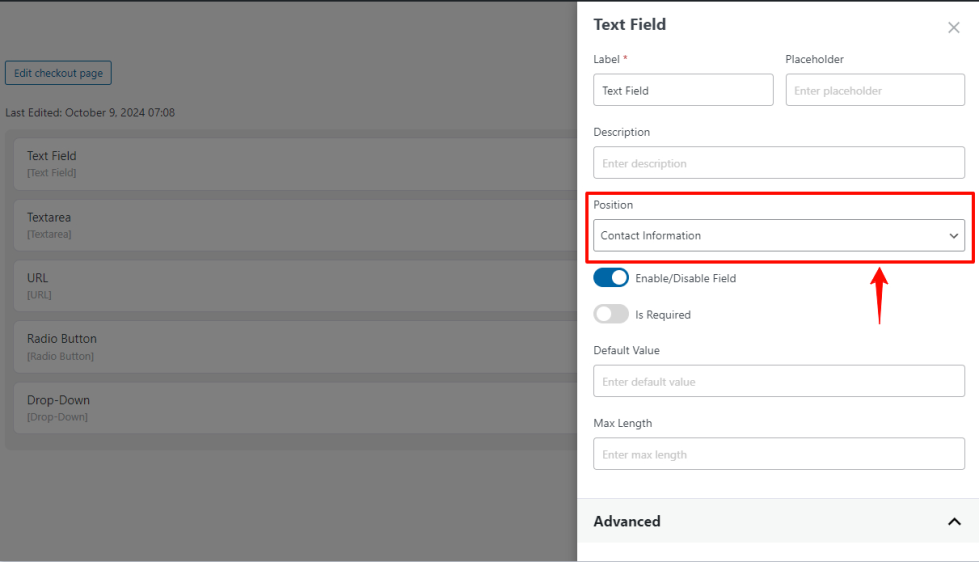Open the Position dropdown arrow

[x=953, y=236]
